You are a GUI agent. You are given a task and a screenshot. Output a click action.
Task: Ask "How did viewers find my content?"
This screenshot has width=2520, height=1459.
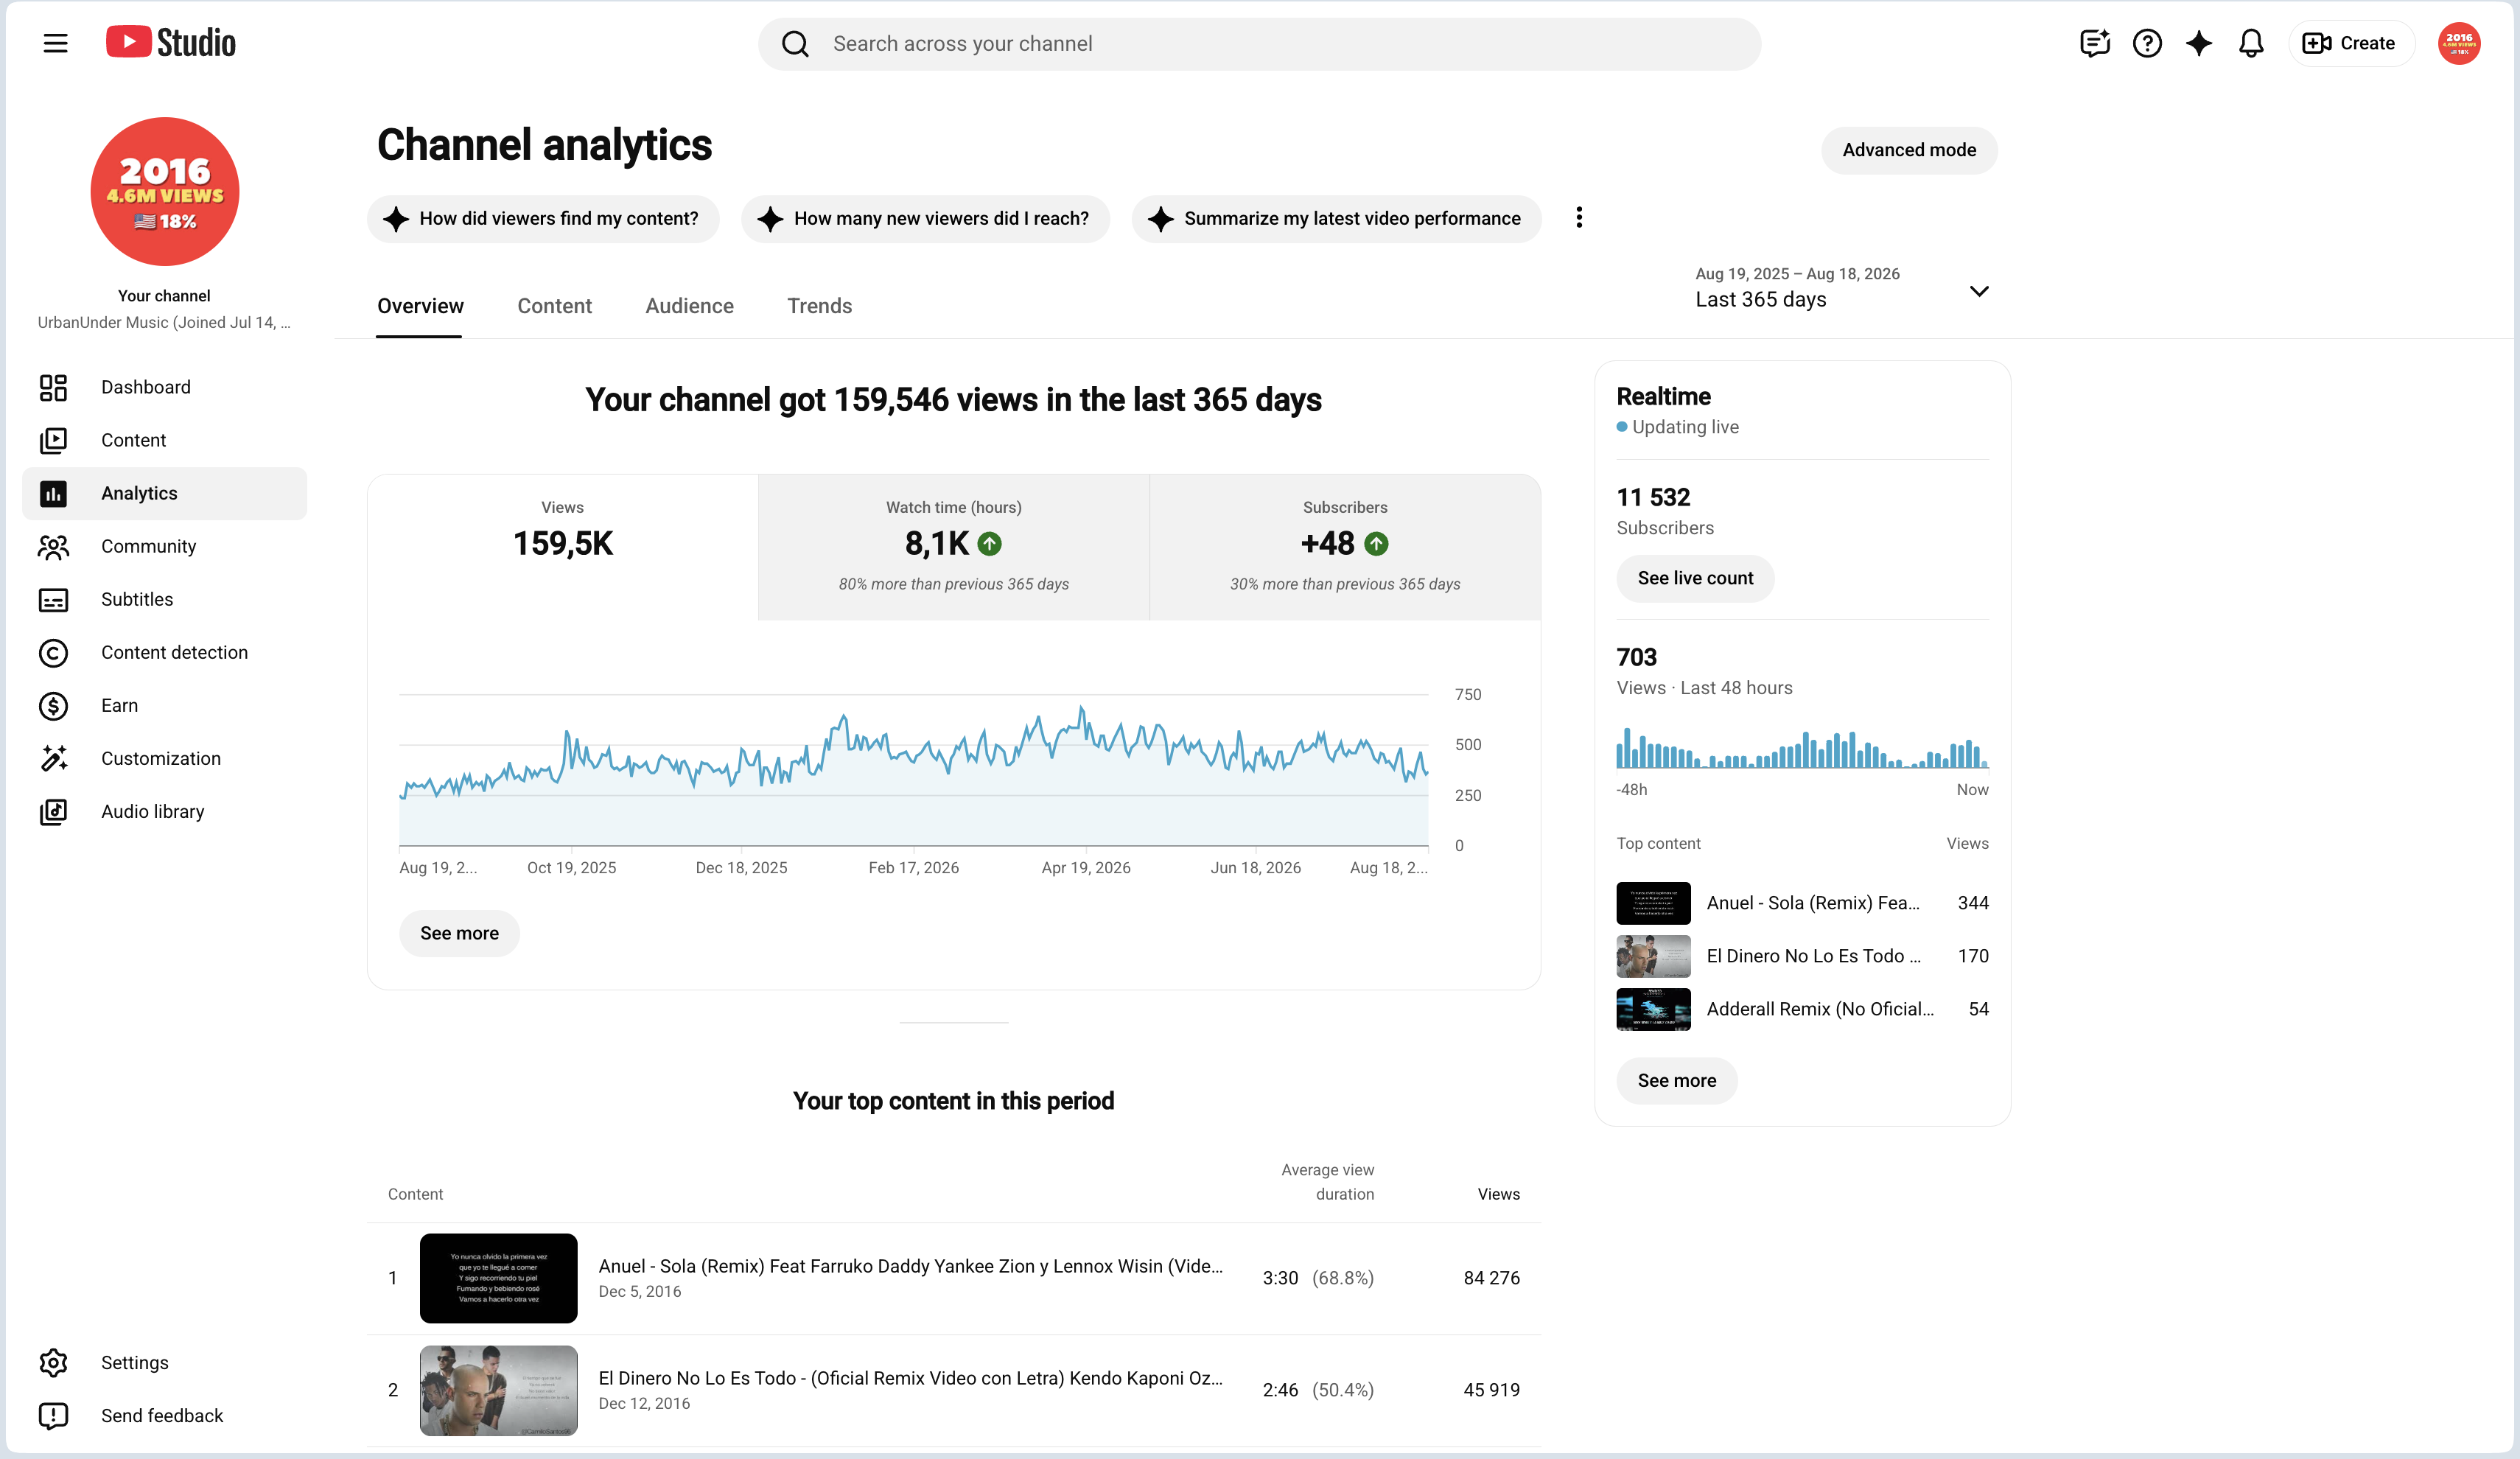pos(543,218)
